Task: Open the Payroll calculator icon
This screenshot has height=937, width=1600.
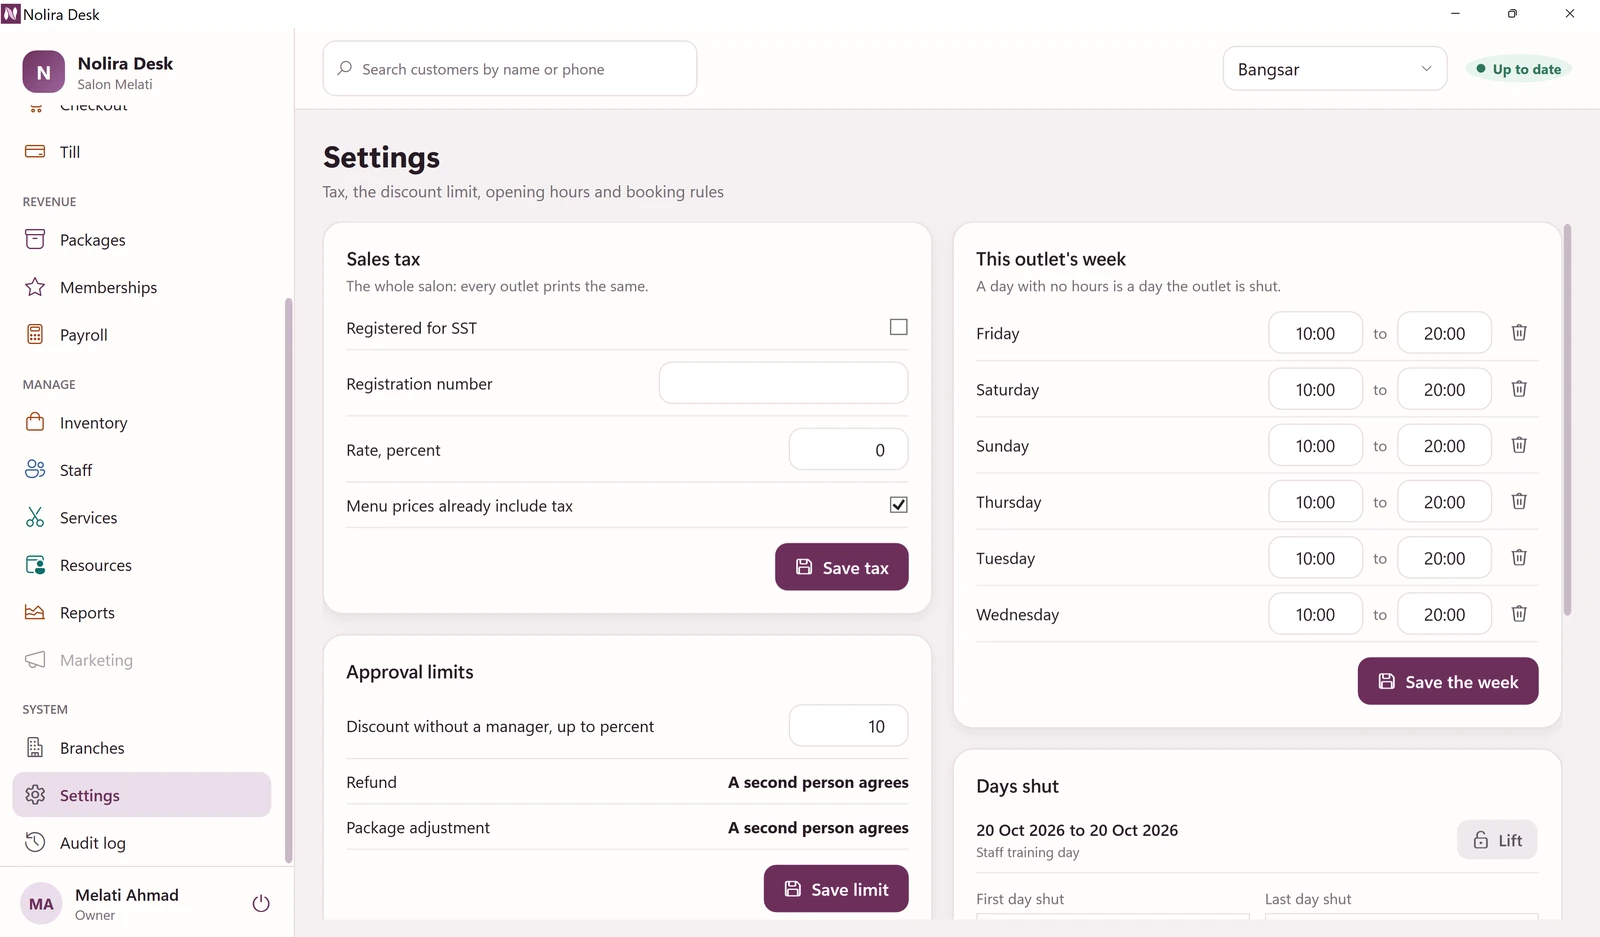Action: pyautogui.click(x=35, y=335)
